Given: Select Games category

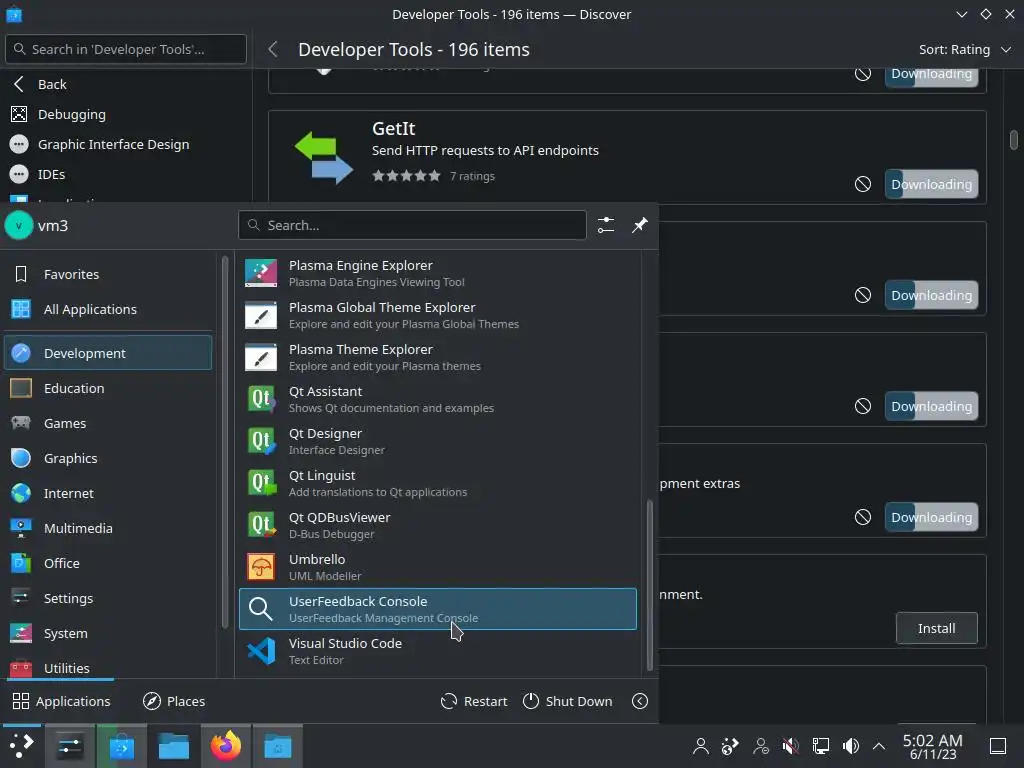Looking at the screenshot, I should (108, 423).
